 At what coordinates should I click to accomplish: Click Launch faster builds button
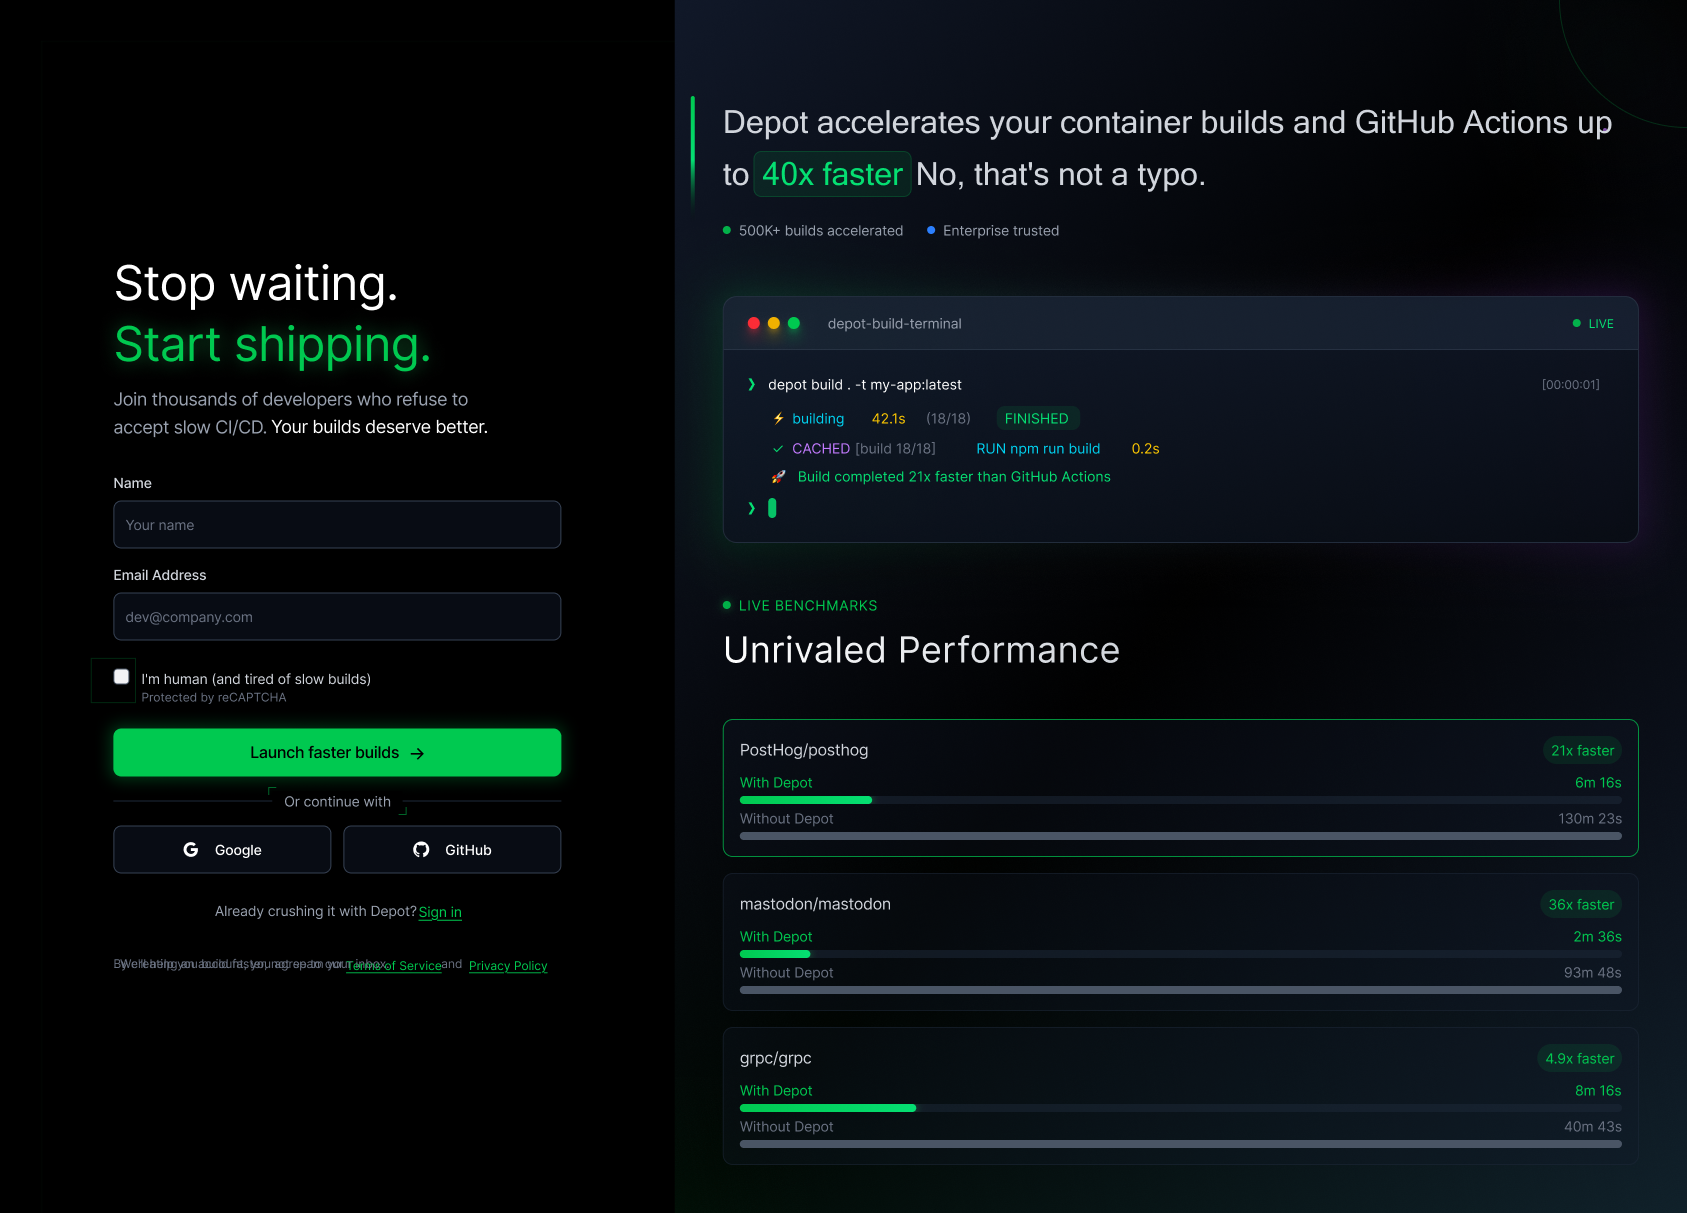coord(337,753)
